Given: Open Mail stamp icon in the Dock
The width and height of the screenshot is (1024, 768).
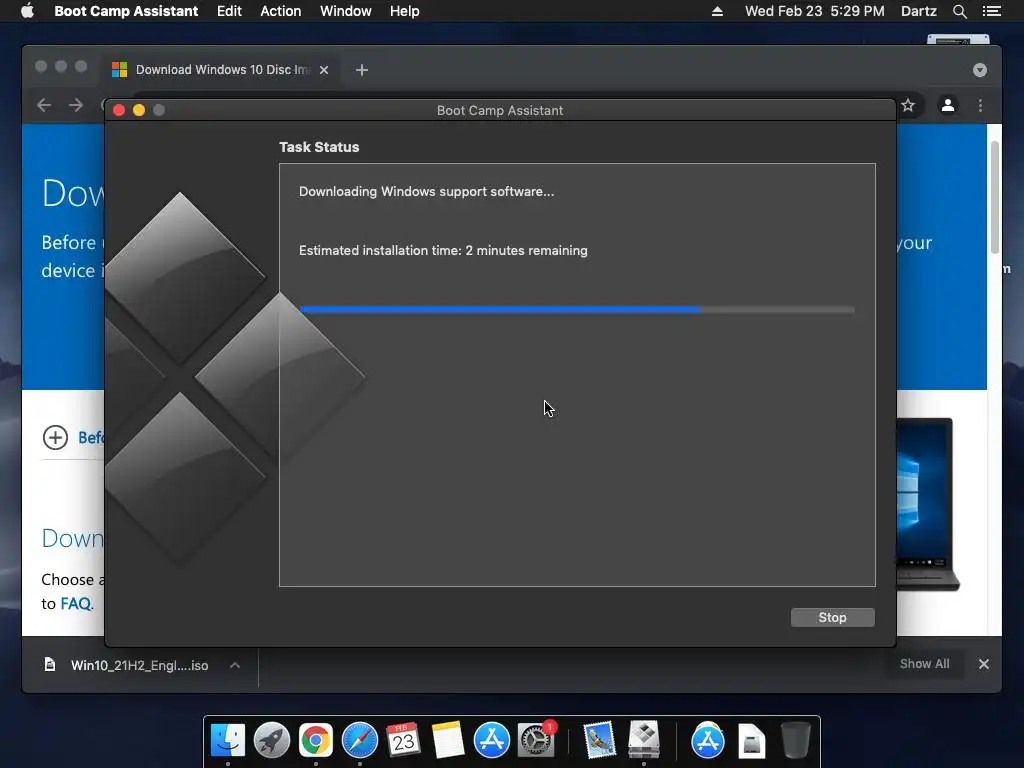Looking at the screenshot, I should (599, 740).
